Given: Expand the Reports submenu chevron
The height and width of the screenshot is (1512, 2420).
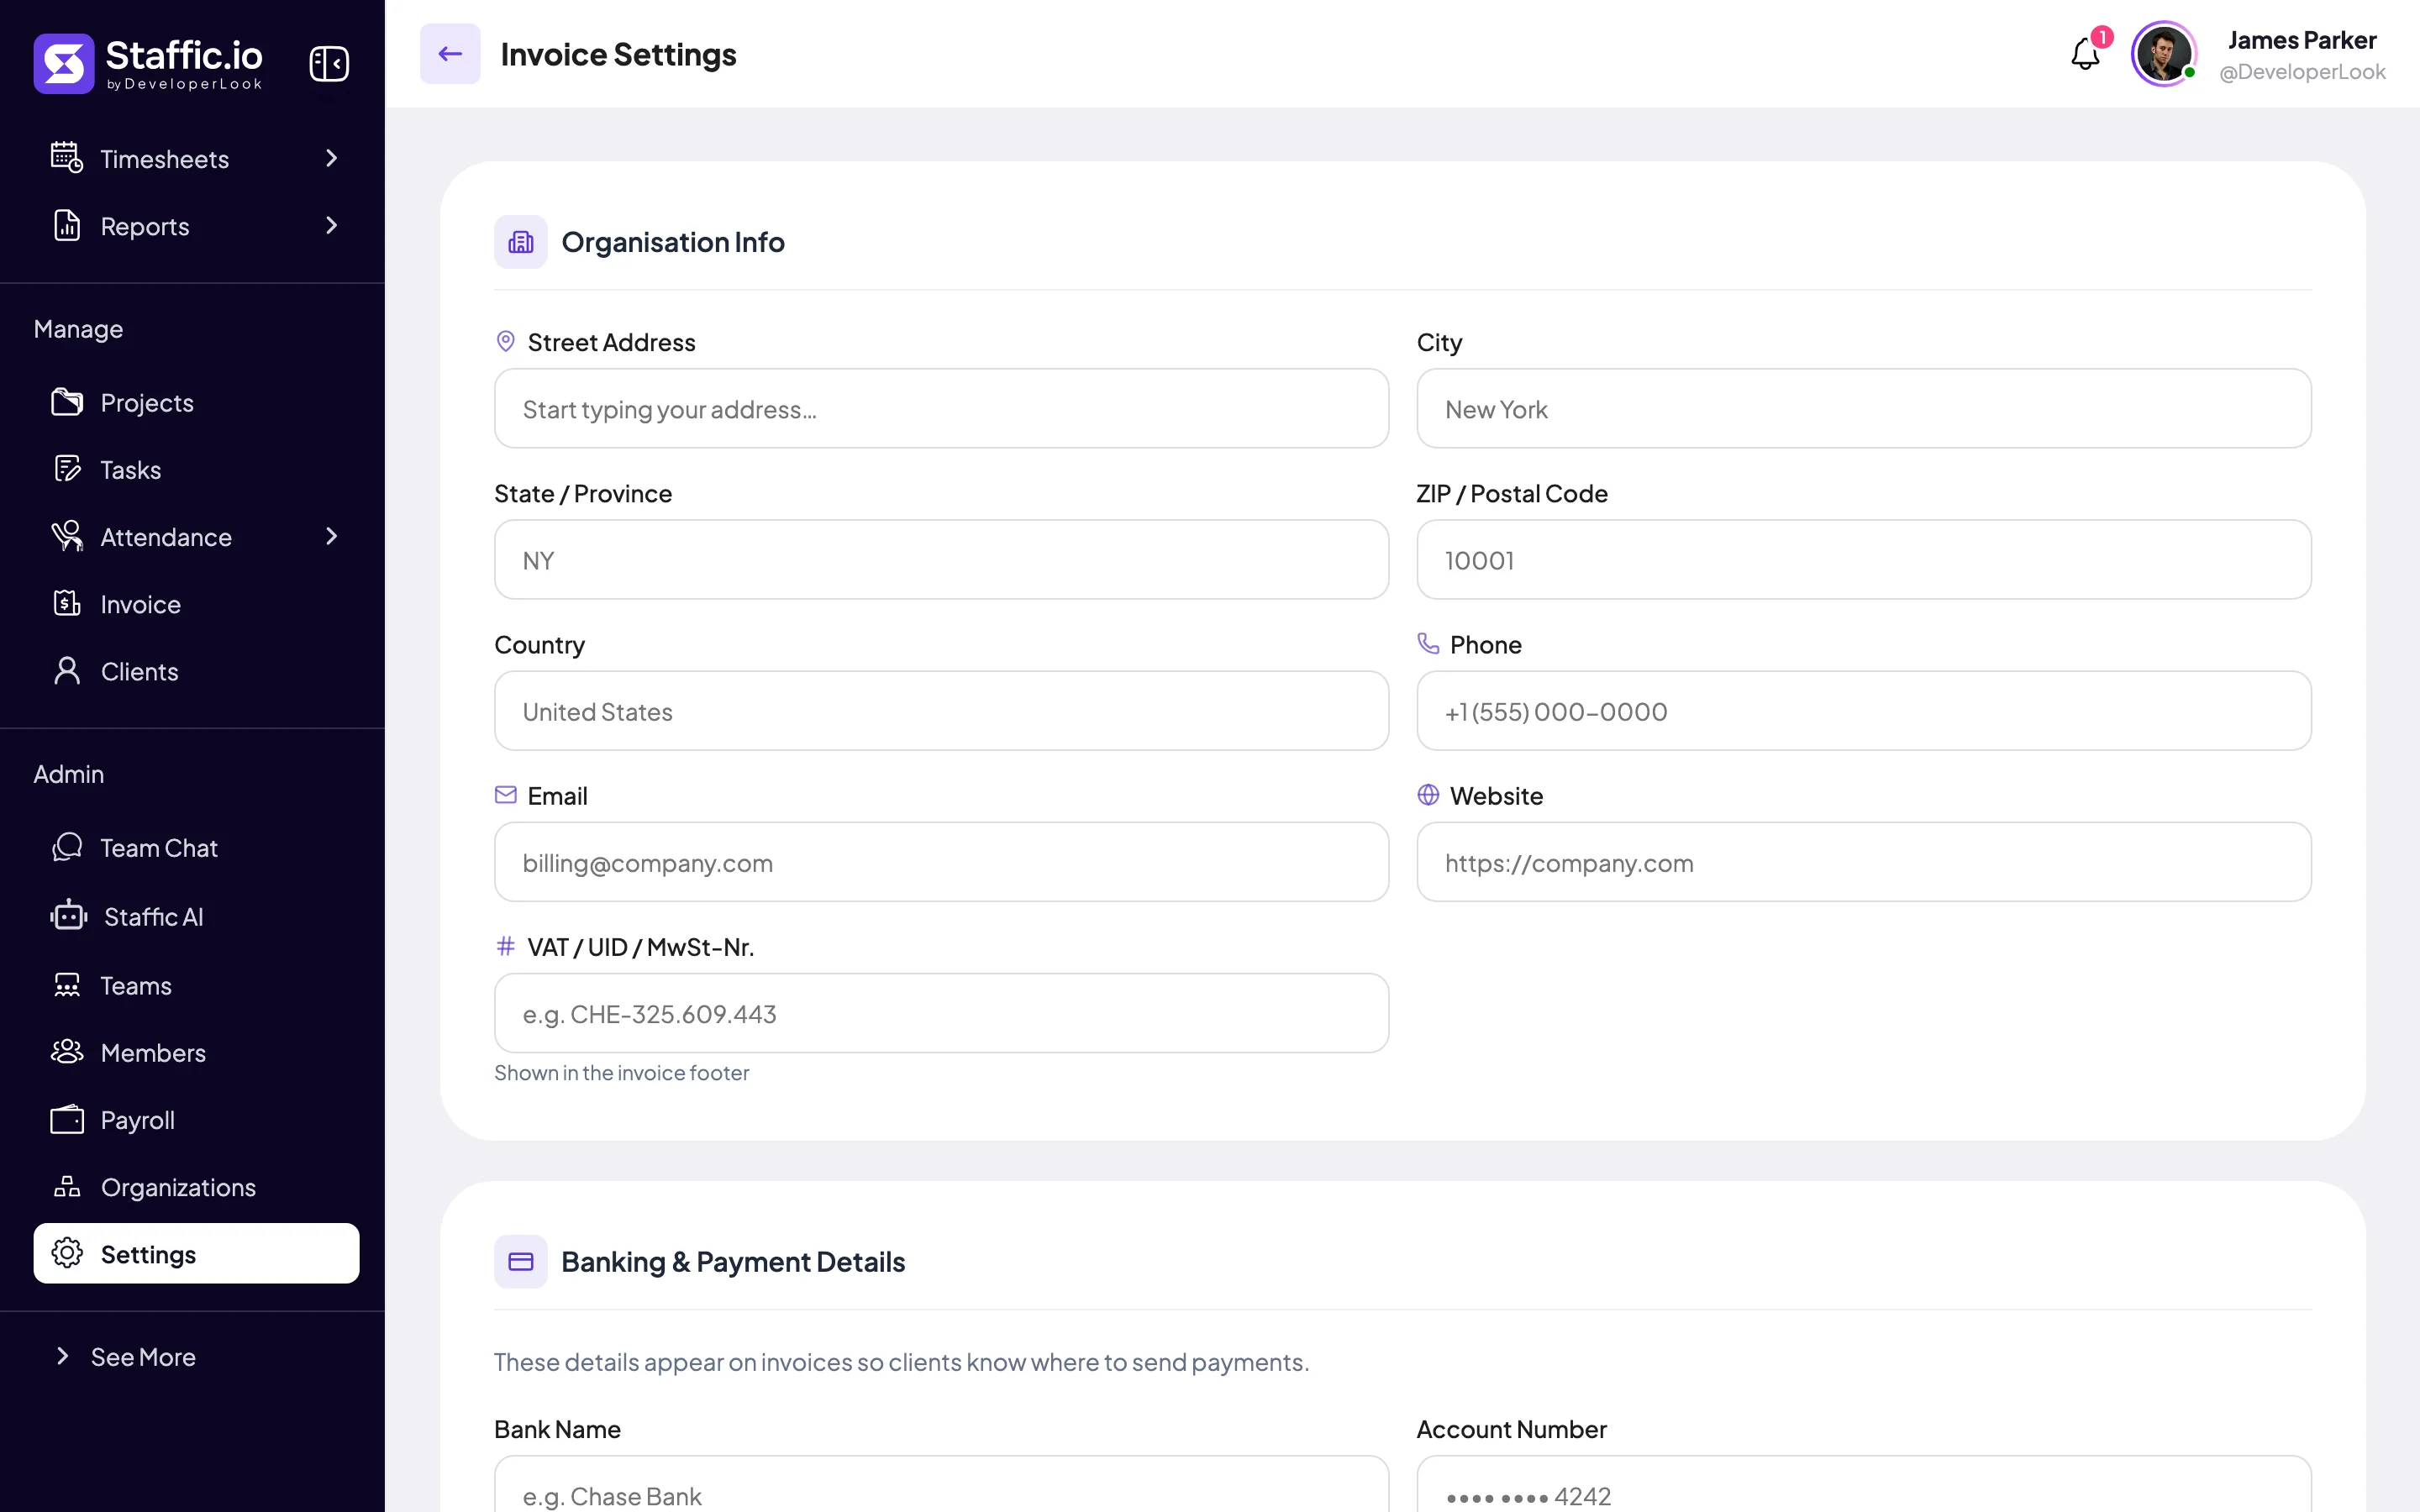Looking at the screenshot, I should pyautogui.click(x=331, y=226).
